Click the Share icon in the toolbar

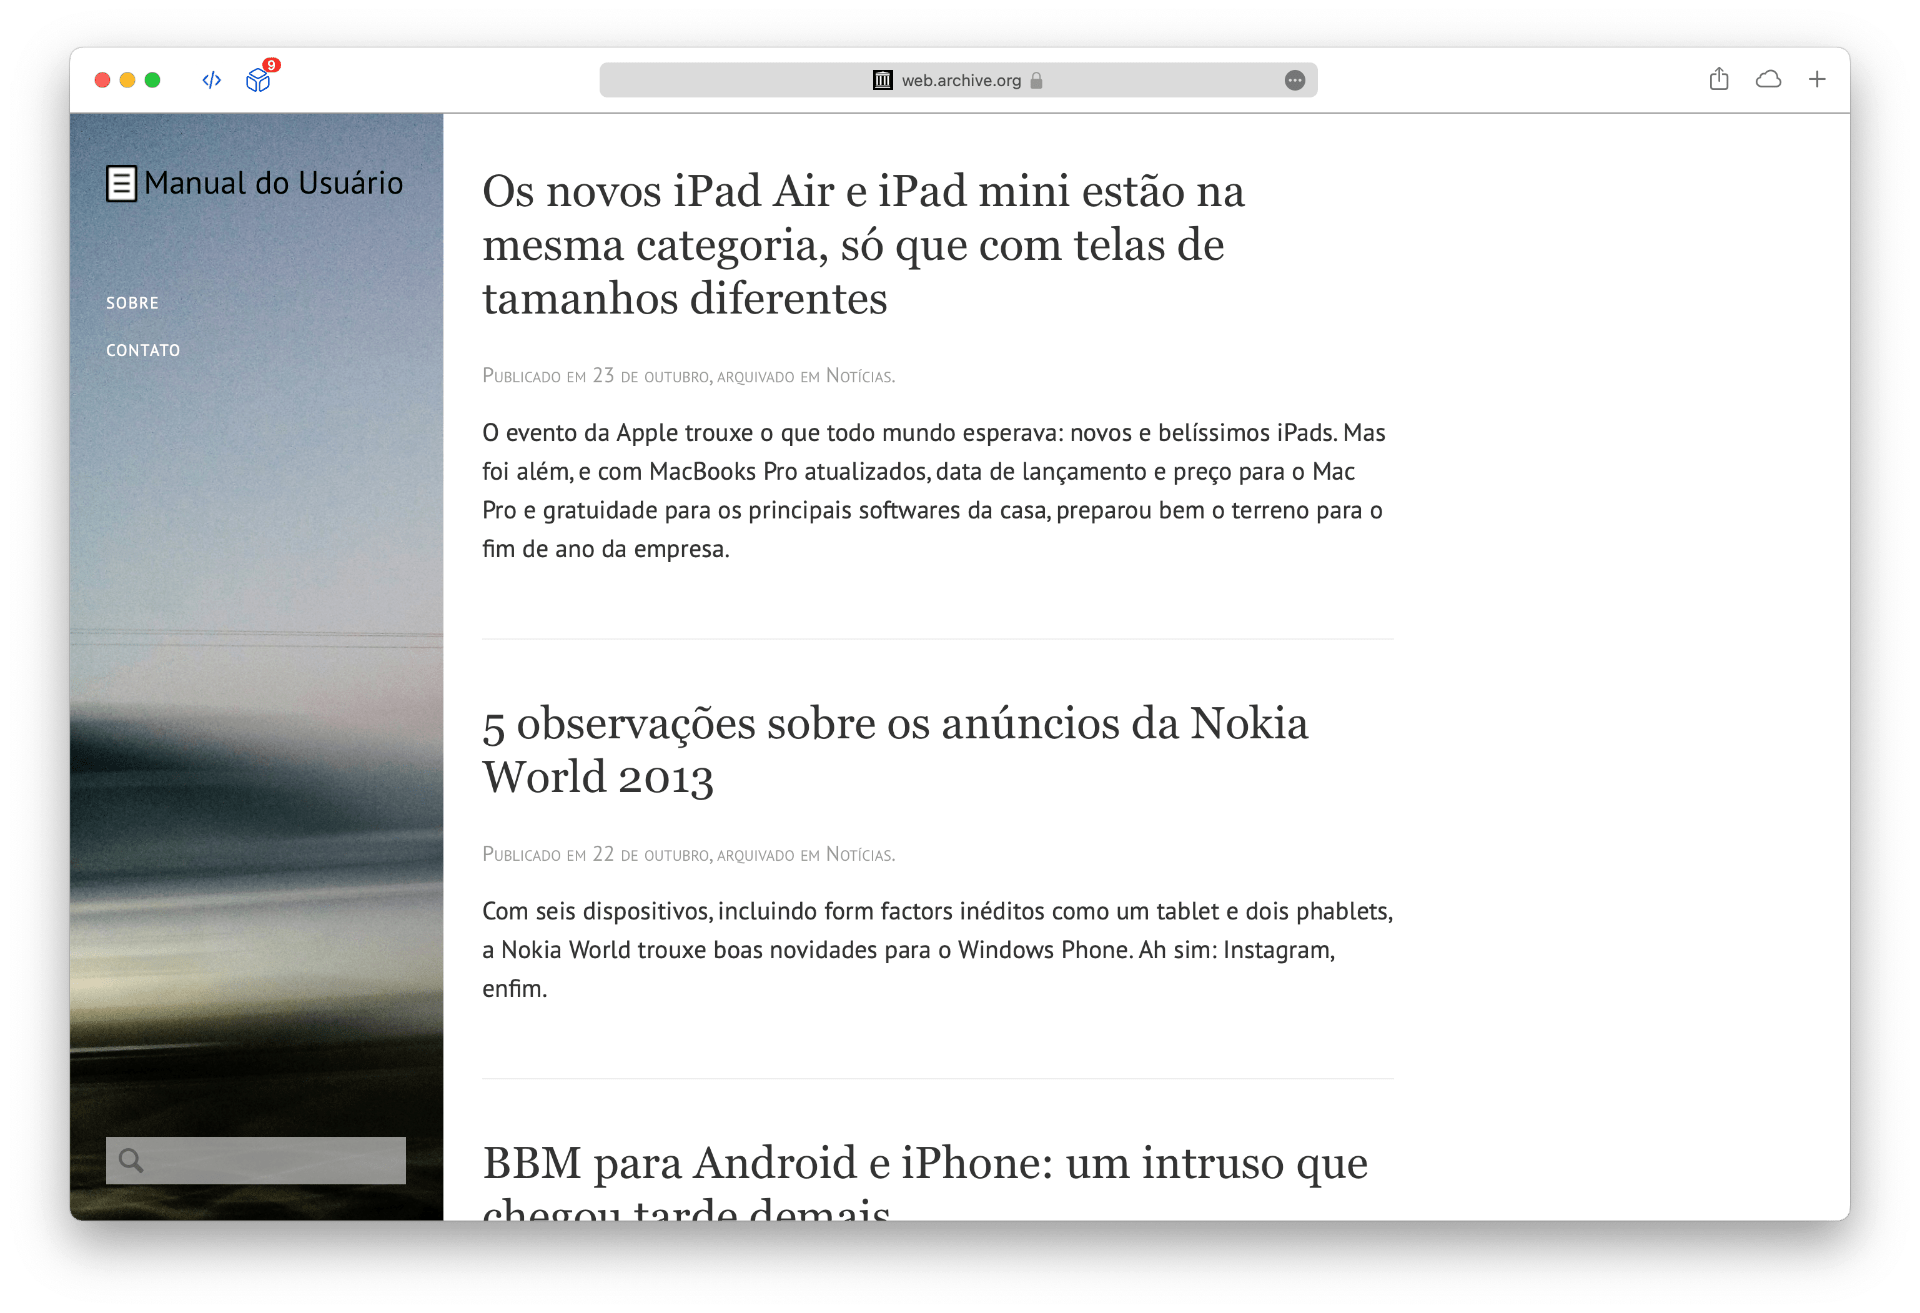(1719, 79)
